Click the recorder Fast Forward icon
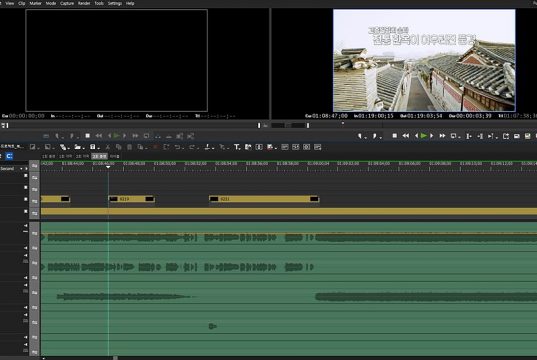 pos(442,136)
